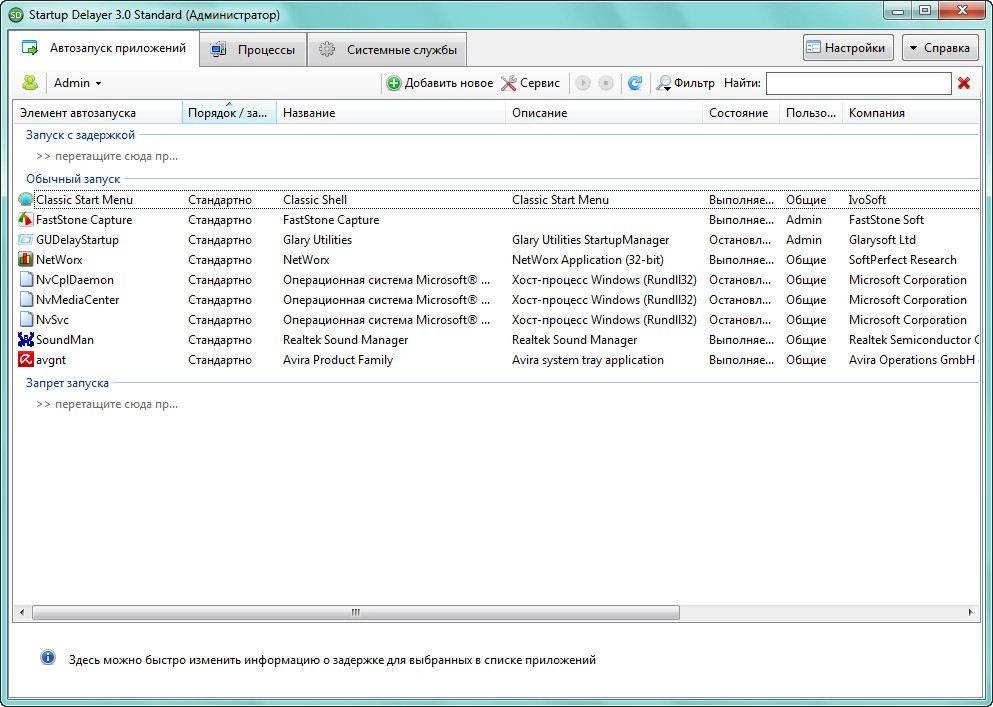Clear search with the red X

[964, 83]
